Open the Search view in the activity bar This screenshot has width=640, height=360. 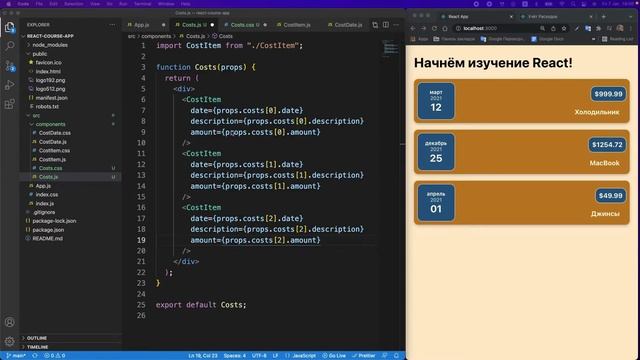point(9,46)
